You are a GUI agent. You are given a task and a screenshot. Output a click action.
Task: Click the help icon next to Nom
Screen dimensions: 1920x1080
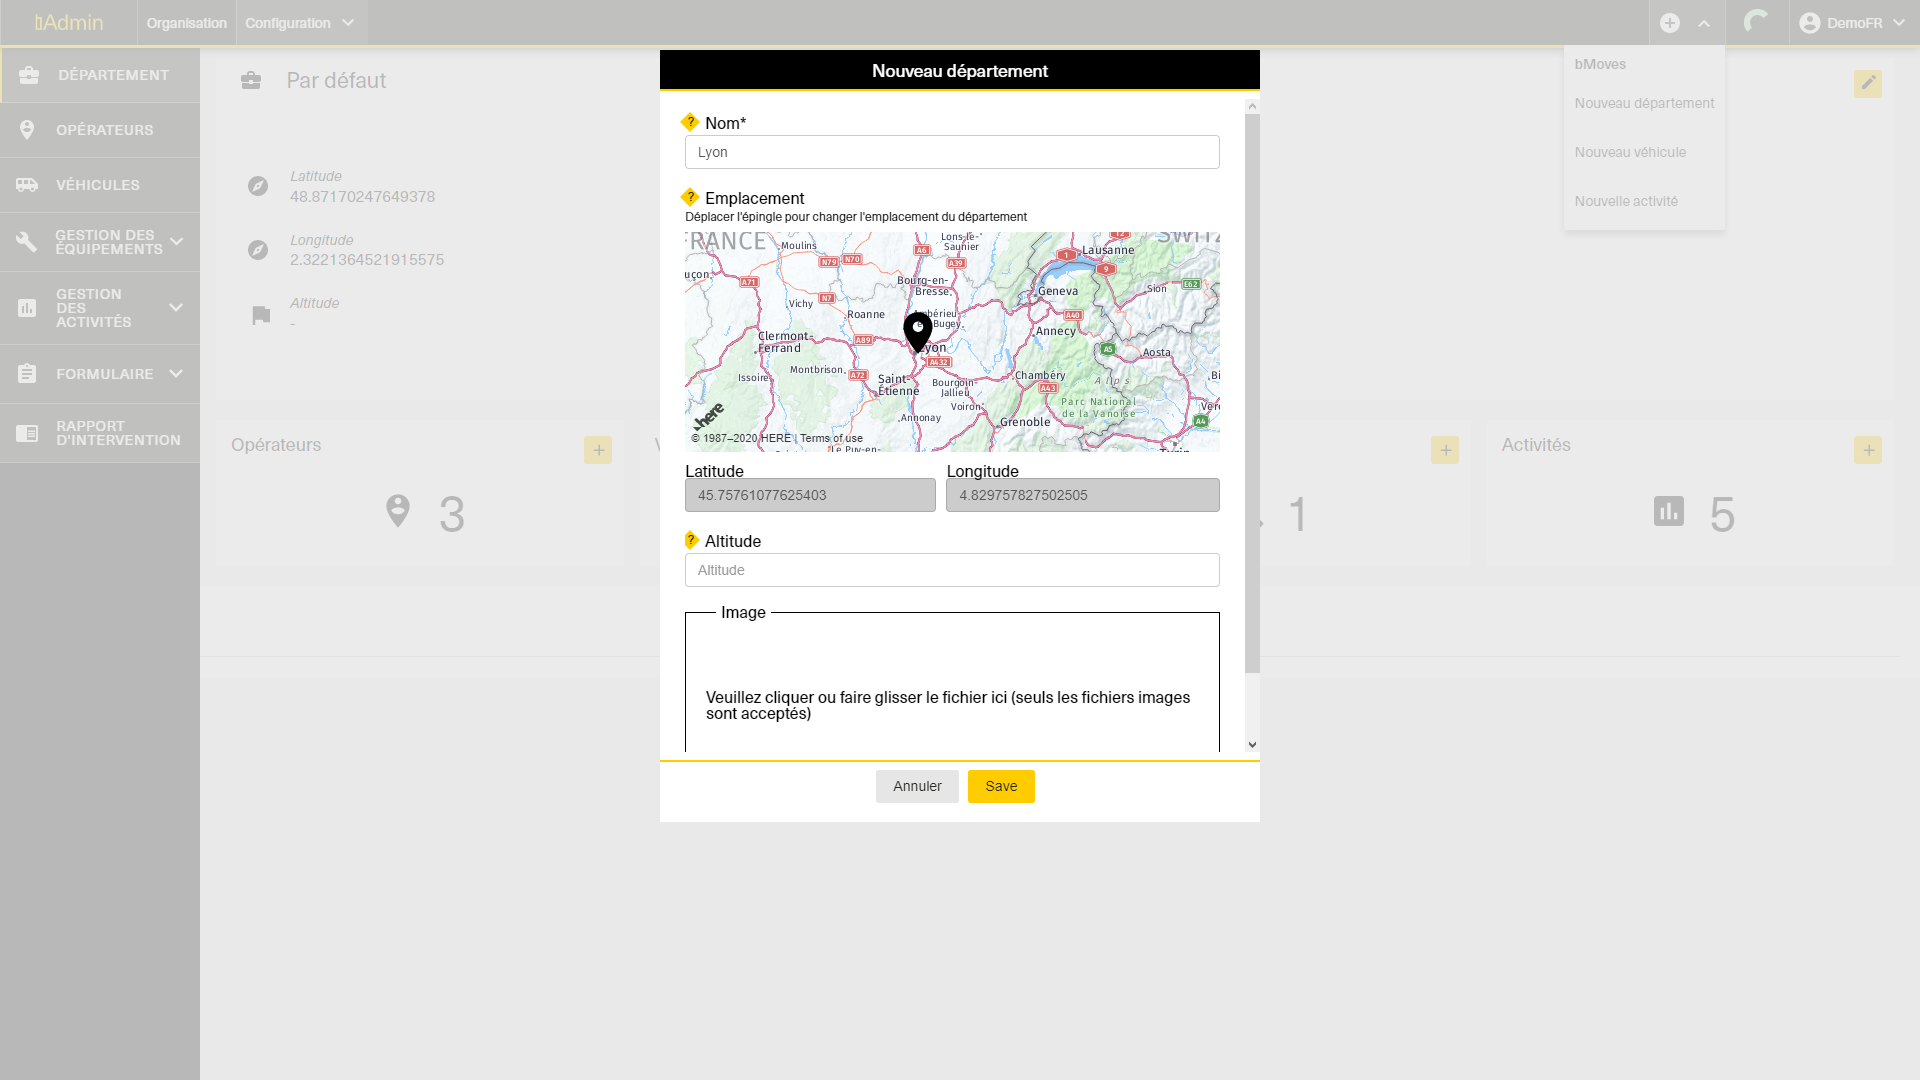(x=690, y=122)
